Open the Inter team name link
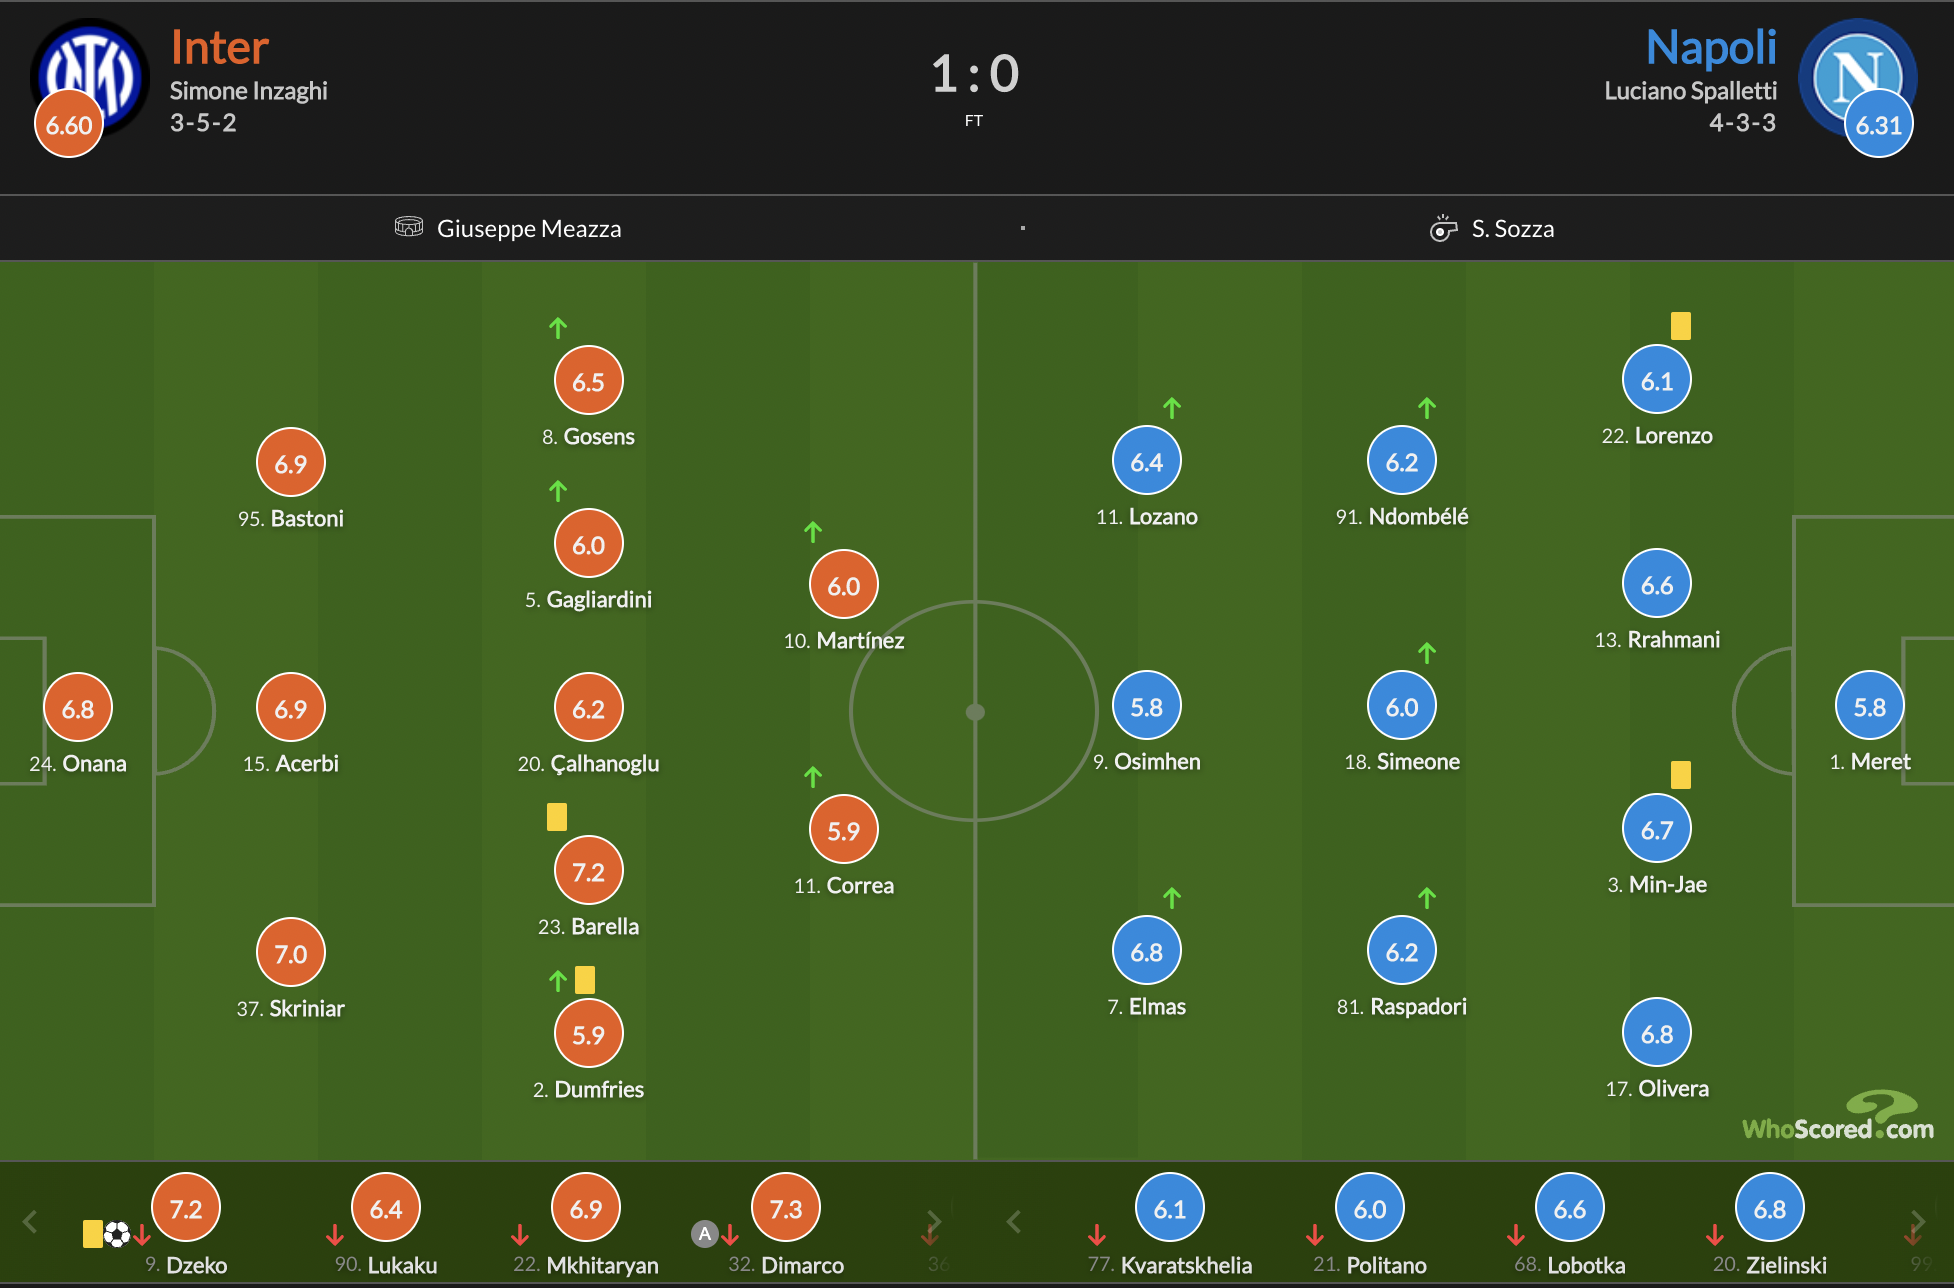This screenshot has height=1288, width=1954. pyautogui.click(x=219, y=47)
